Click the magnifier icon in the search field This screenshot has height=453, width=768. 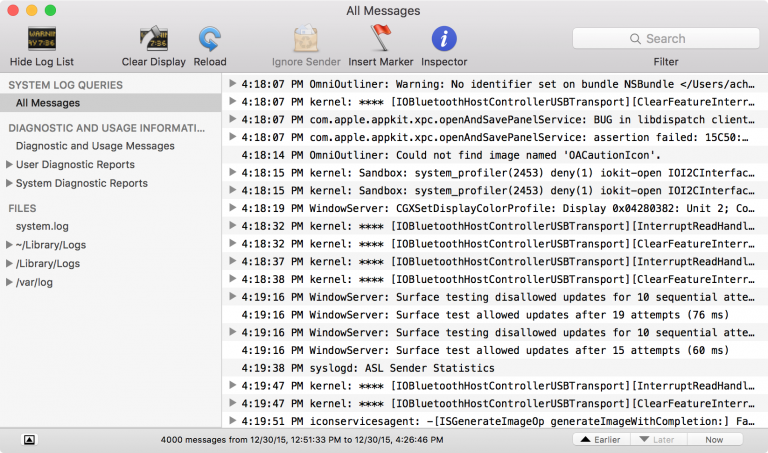coord(636,39)
